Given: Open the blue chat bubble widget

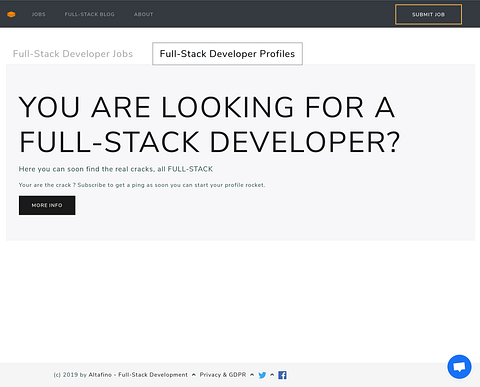Looking at the screenshot, I should pos(459,367).
